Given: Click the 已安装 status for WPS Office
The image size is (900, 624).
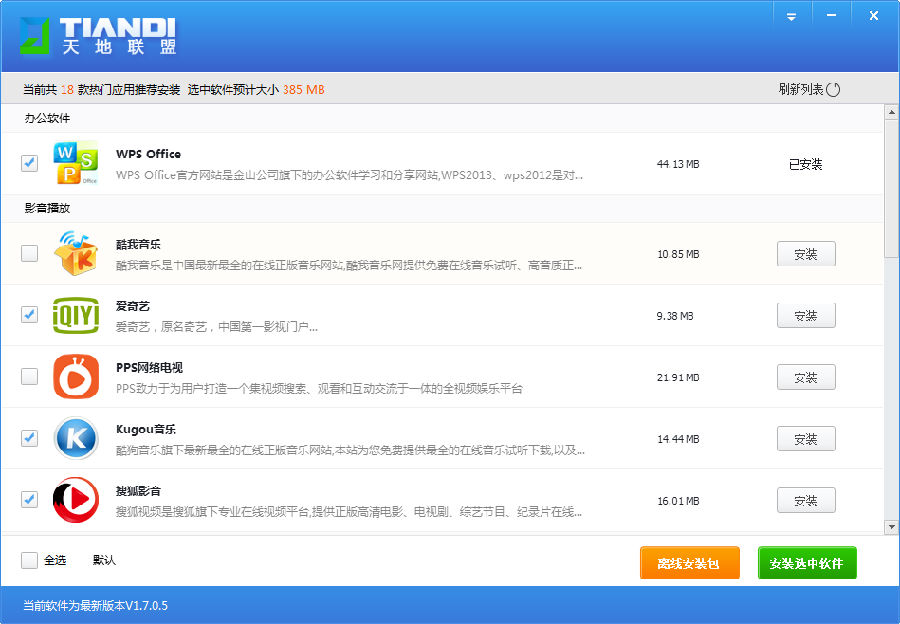Looking at the screenshot, I should coord(806,164).
